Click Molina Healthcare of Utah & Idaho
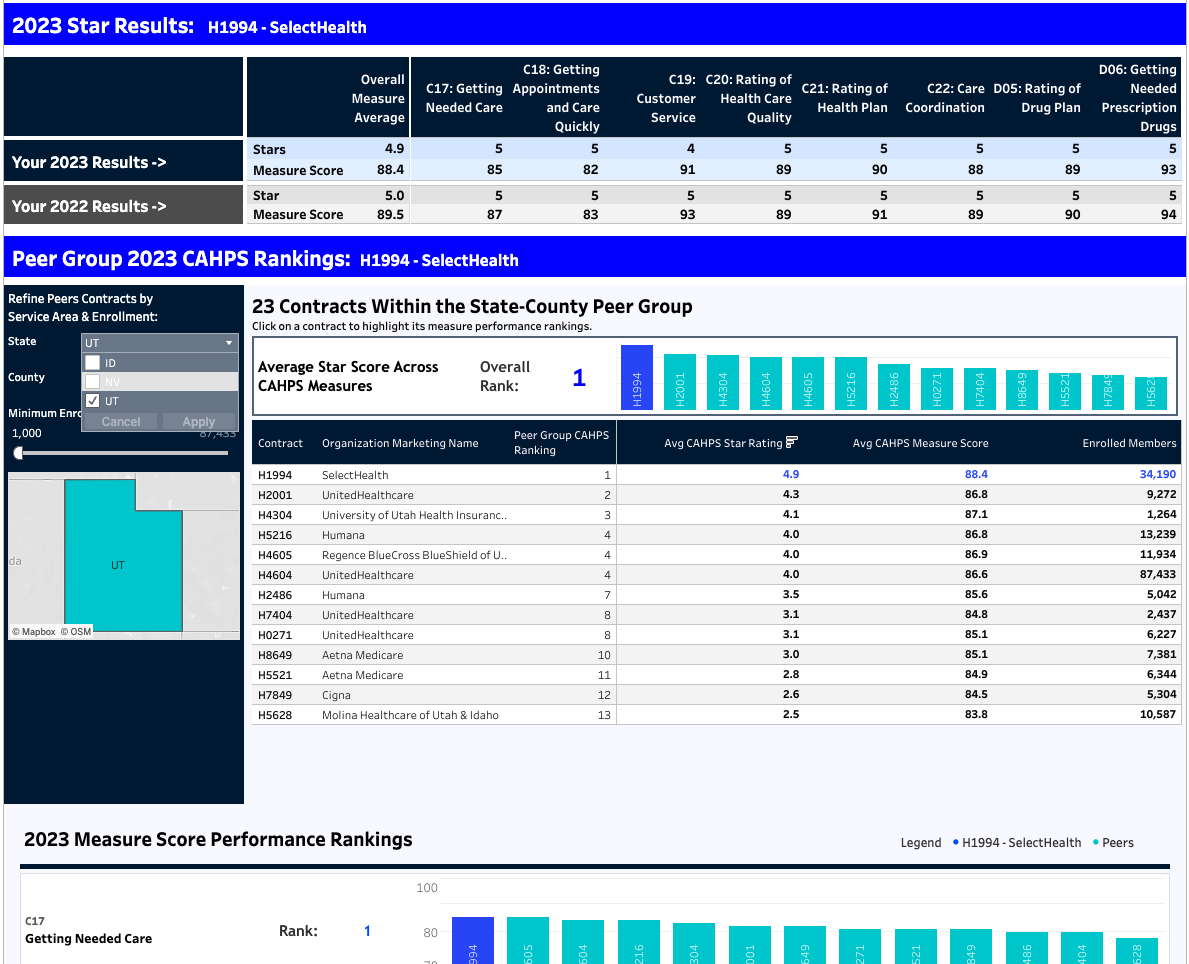The image size is (1189, 964). pos(410,715)
